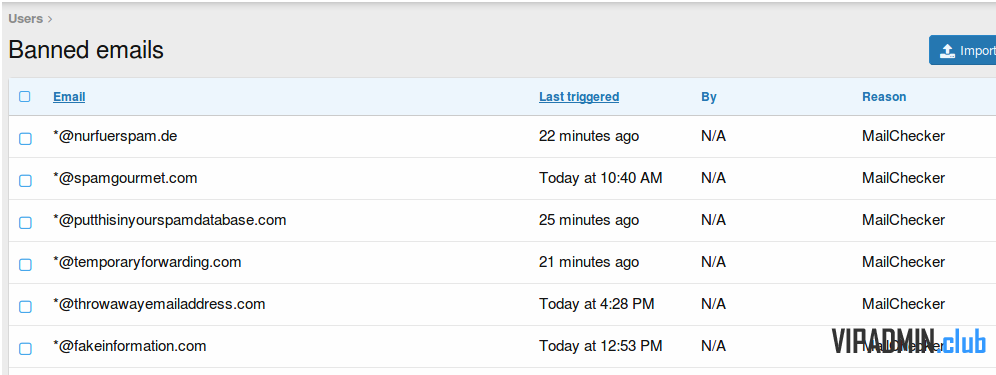Sort by Last triggered column
Image resolution: width=996 pixels, height=375 pixels.
579,97
